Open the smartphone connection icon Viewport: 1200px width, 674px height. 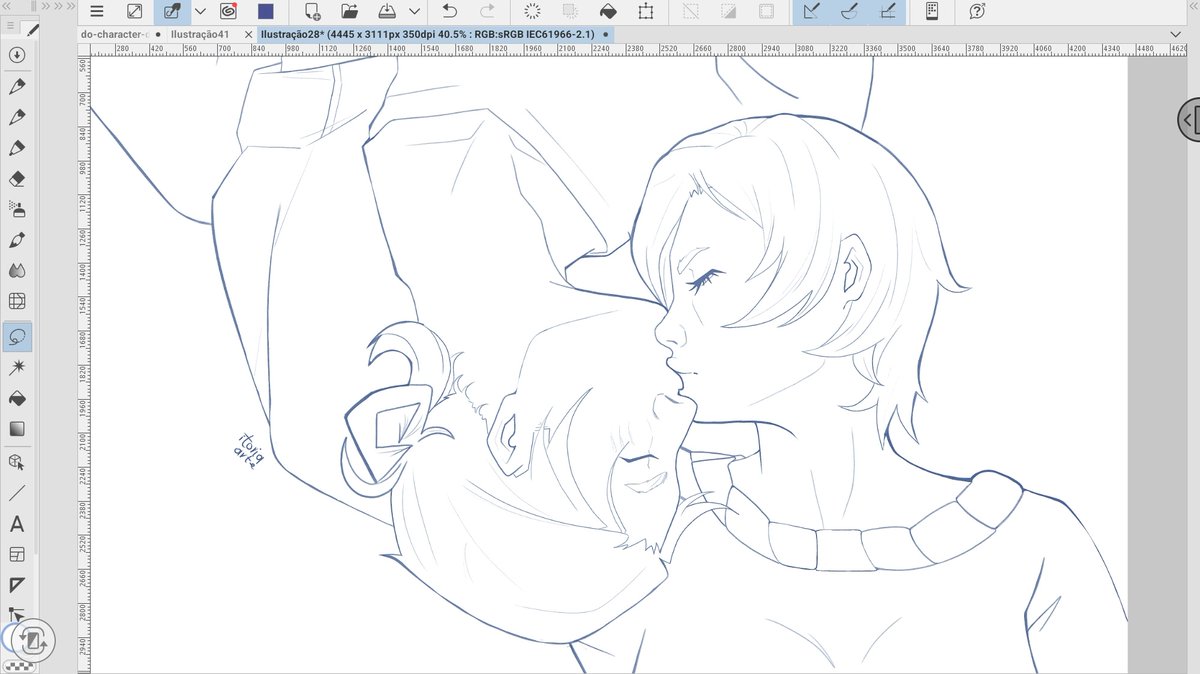(x=932, y=11)
